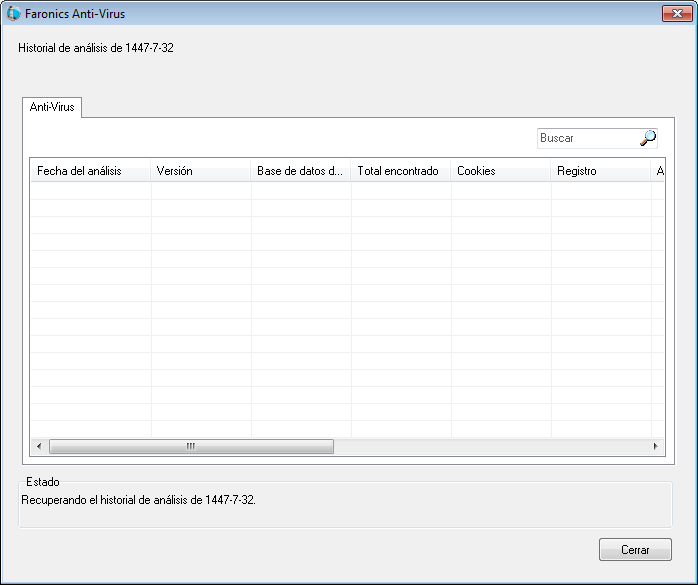
Task: Click the partially visible header after Registro
Action: point(659,171)
